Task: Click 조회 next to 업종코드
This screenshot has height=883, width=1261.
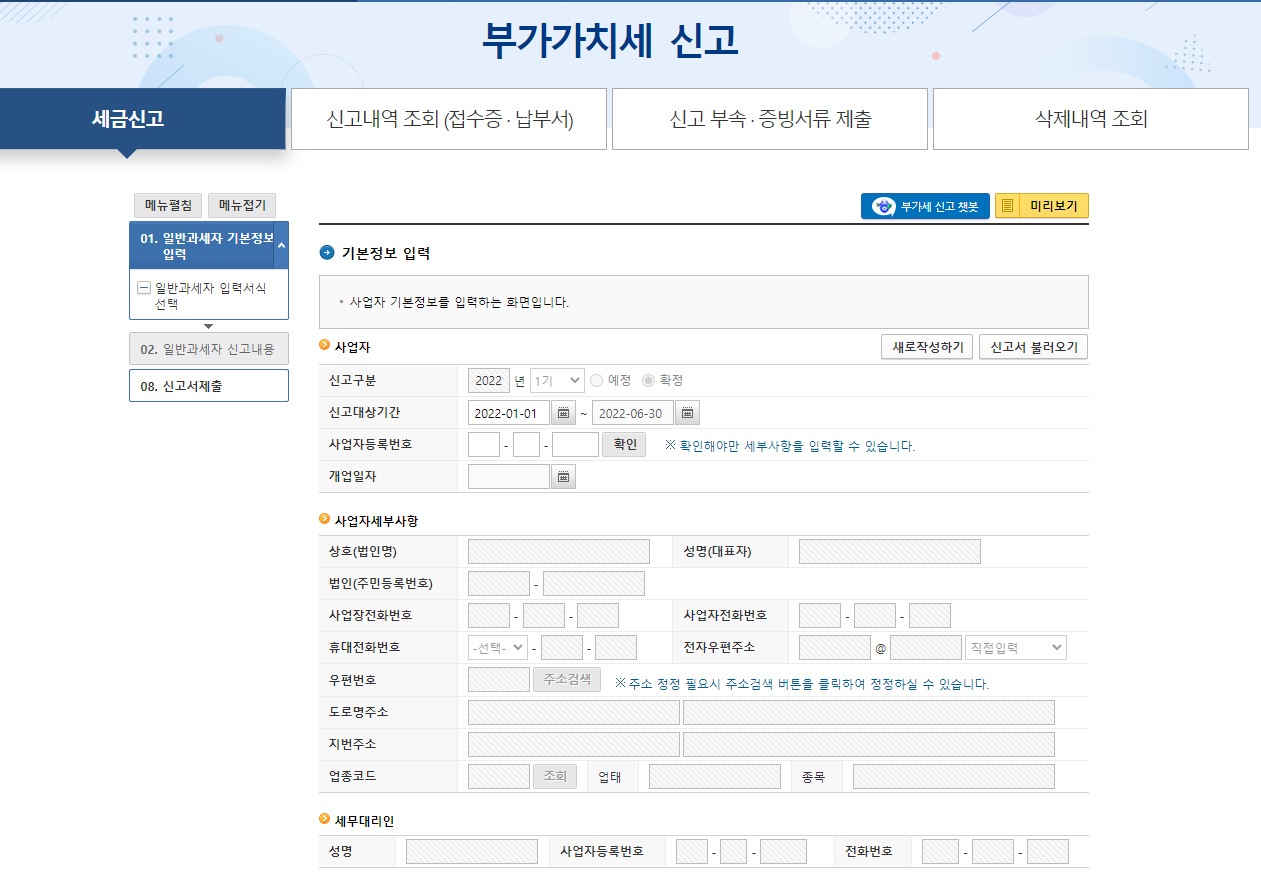Action: point(555,776)
